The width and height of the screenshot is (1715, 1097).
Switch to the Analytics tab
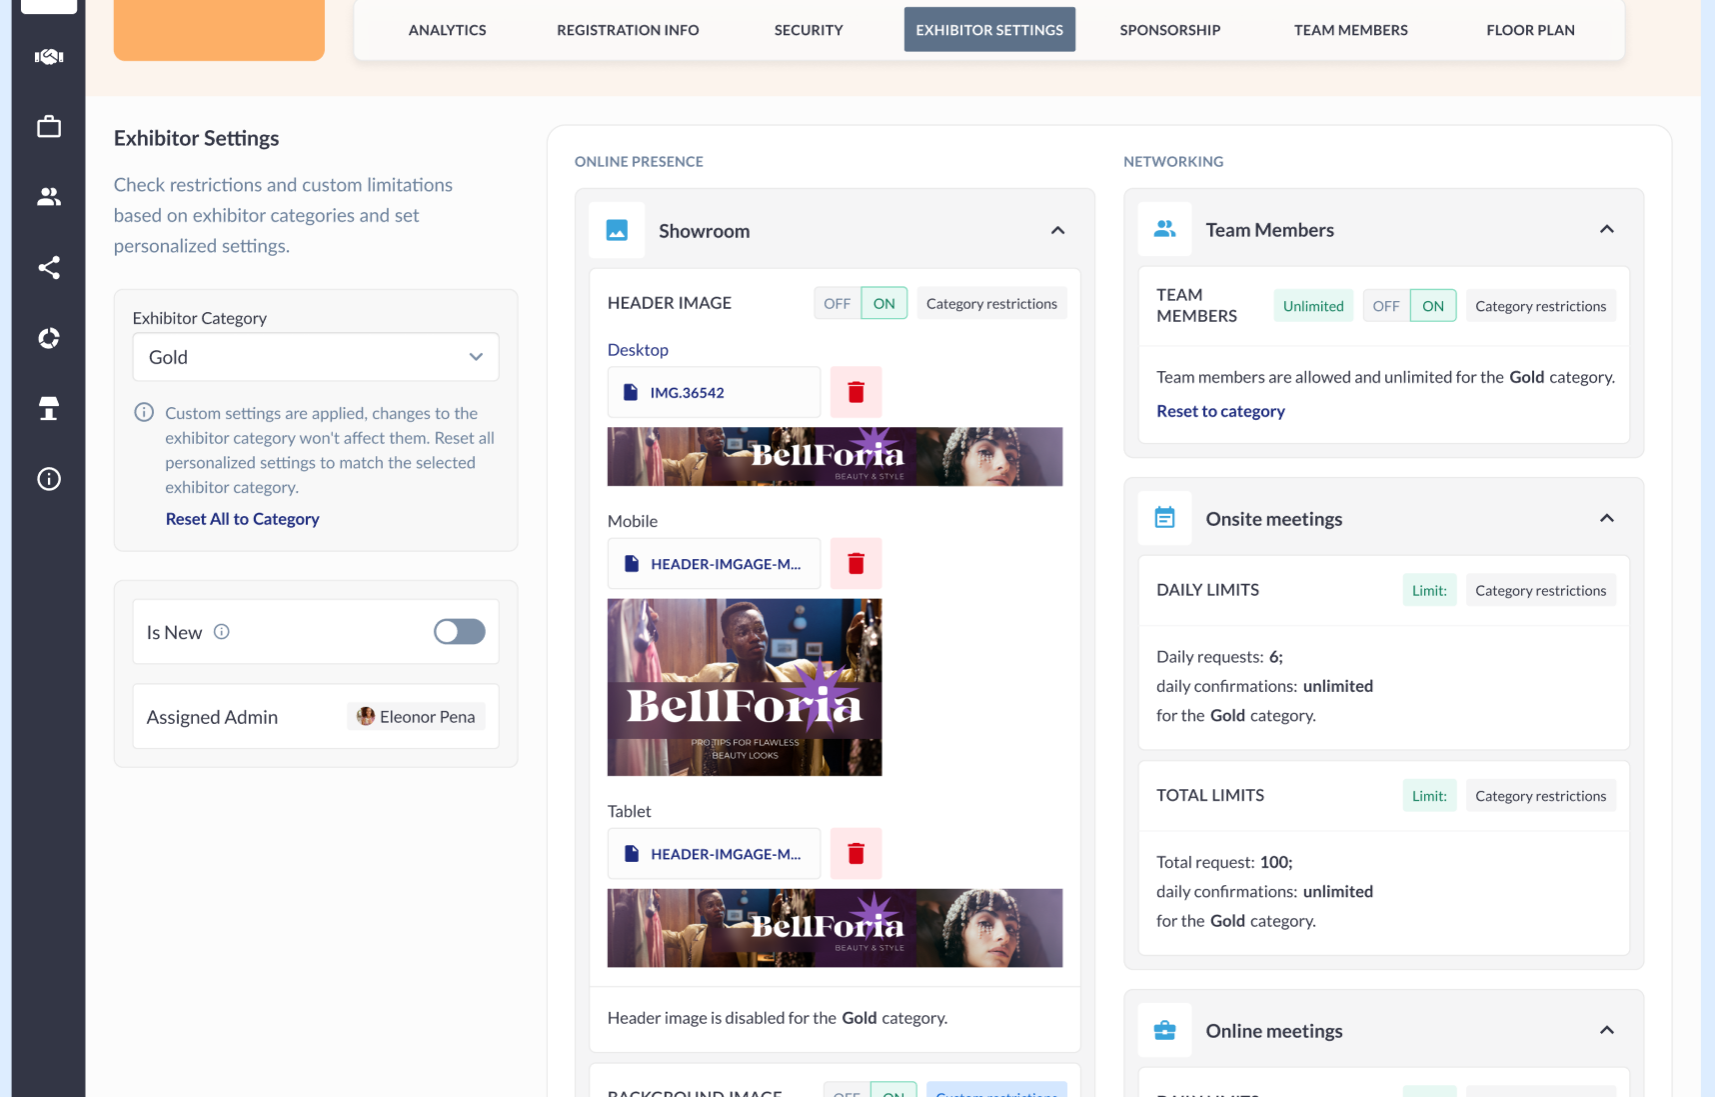447,30
